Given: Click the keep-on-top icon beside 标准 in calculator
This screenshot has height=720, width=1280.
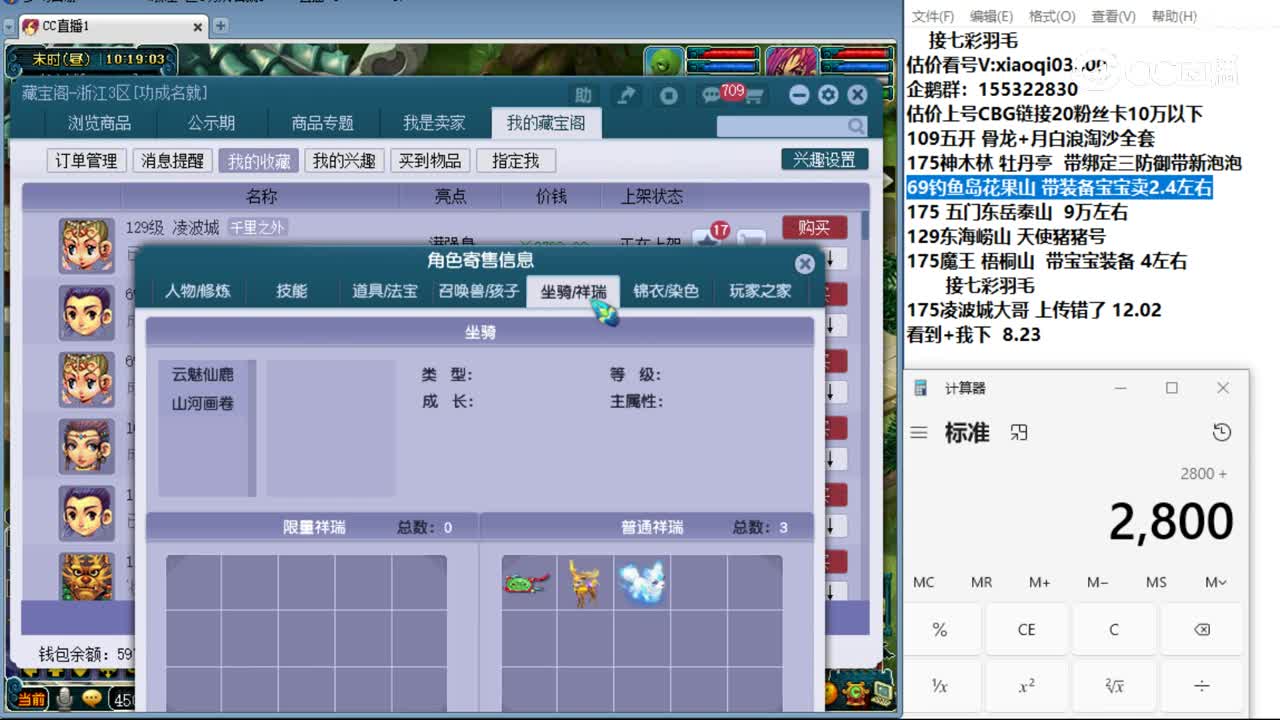Looking at the screenshot, I should [1019, 432].
